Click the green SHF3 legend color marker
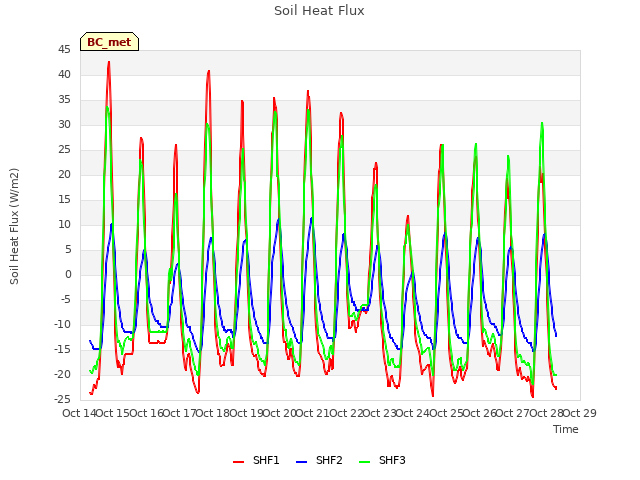Image resolution: width=640 pixels, height=480 pixels. coord(364,462)
